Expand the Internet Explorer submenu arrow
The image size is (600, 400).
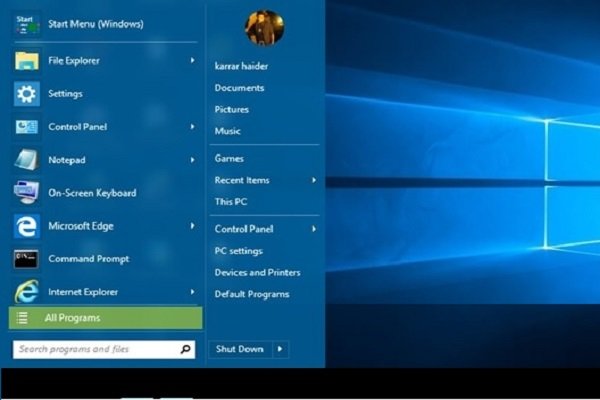coord(192,292)
